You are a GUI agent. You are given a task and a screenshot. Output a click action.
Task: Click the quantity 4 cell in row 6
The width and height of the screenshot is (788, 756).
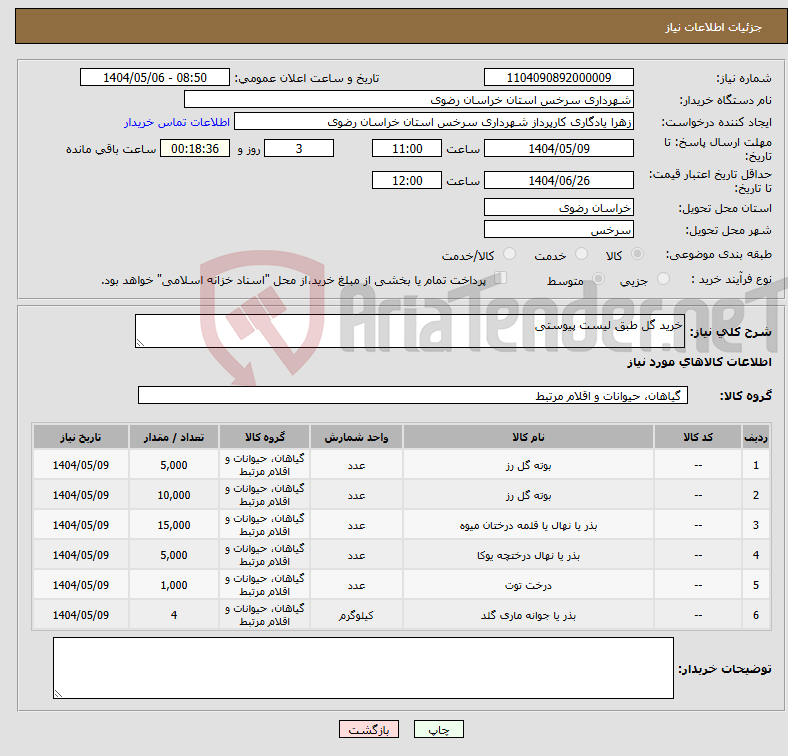coord(174,615)
